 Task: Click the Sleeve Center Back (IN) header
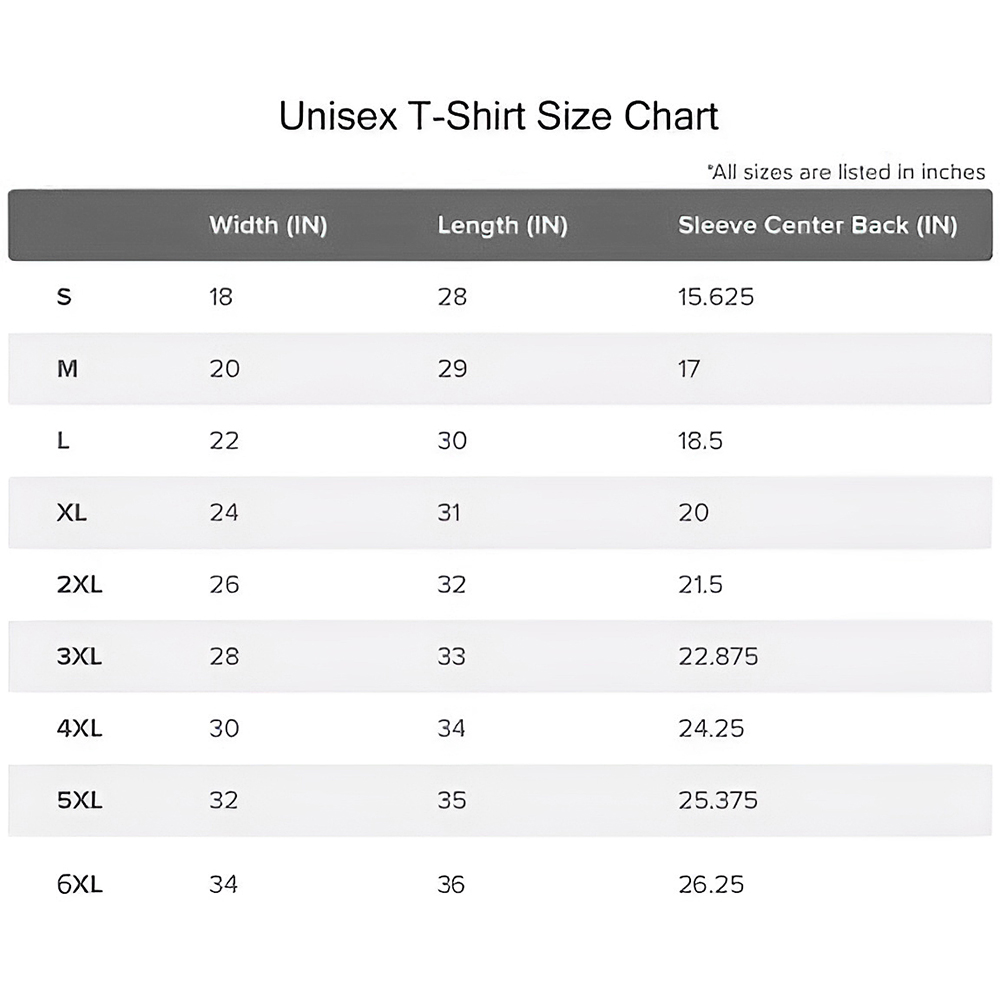point(817,225)
